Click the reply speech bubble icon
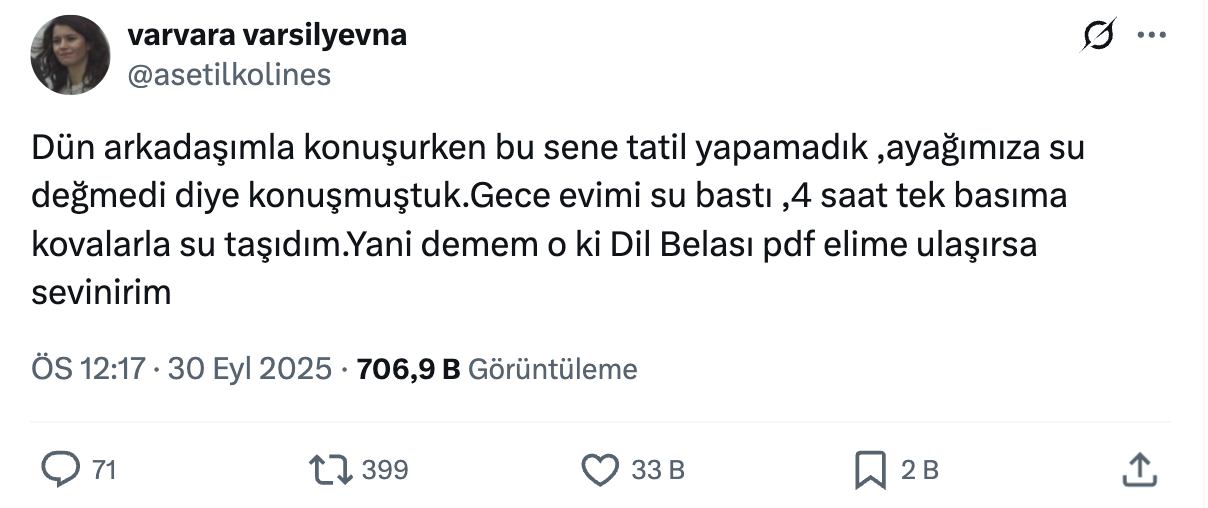 66,469
